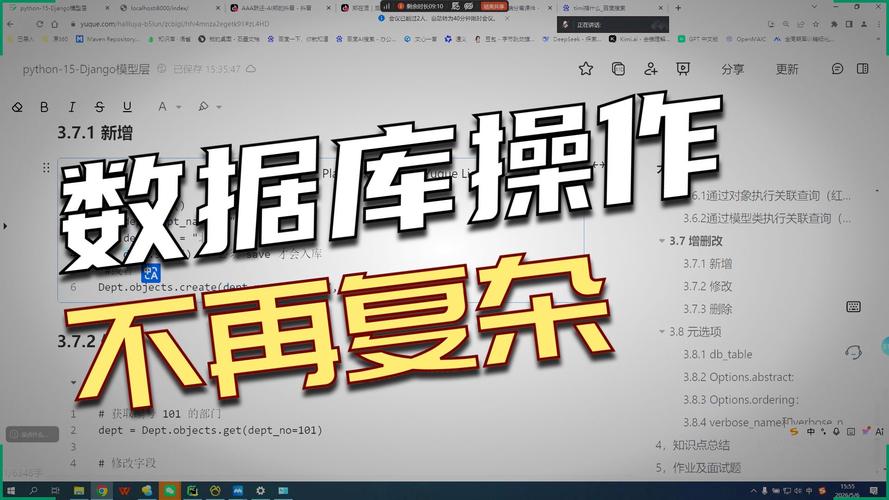Go to outline item 3.8.3 Options.ordering
Viewport: 889px width, 500px height.
coord(740,400)
